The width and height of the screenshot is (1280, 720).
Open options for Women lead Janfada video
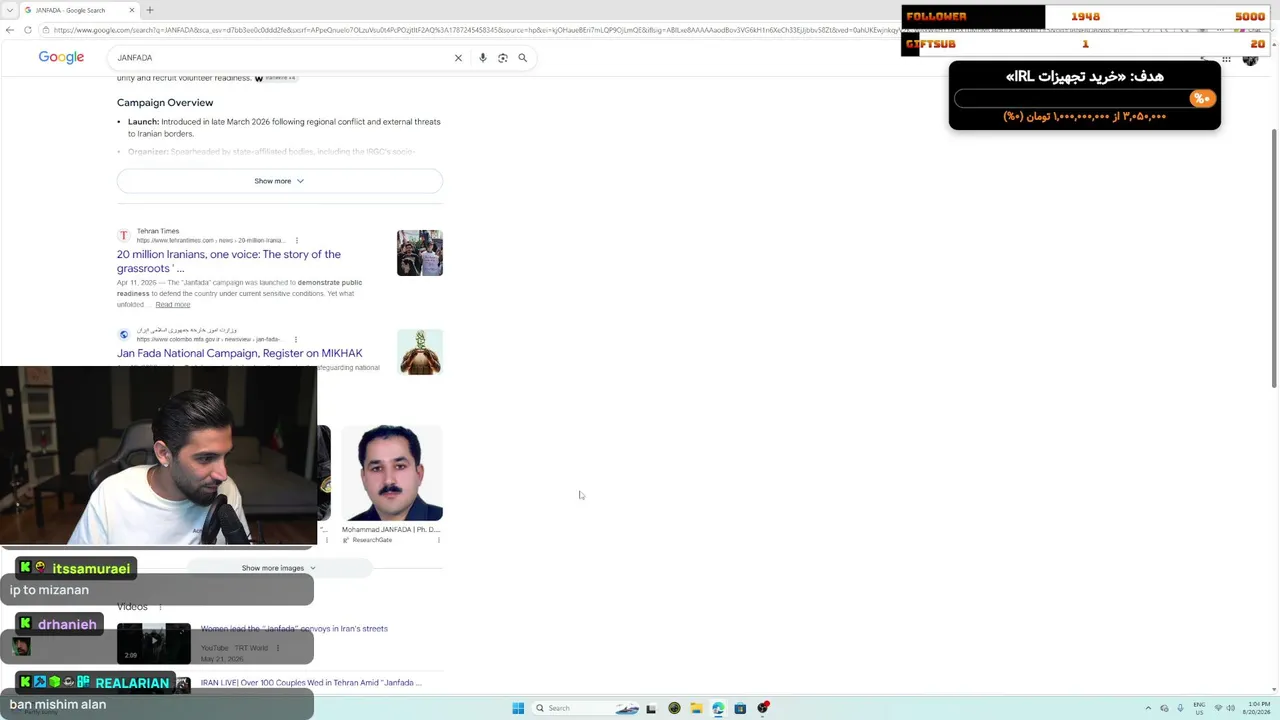[x=278, y=648]
